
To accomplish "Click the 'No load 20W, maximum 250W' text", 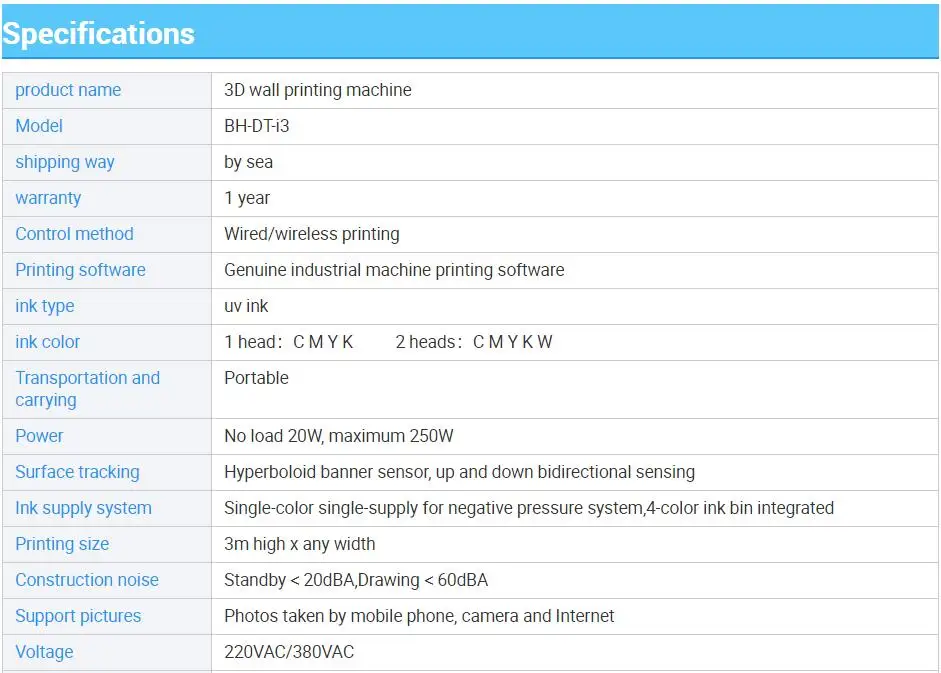I will click(338, 436).
